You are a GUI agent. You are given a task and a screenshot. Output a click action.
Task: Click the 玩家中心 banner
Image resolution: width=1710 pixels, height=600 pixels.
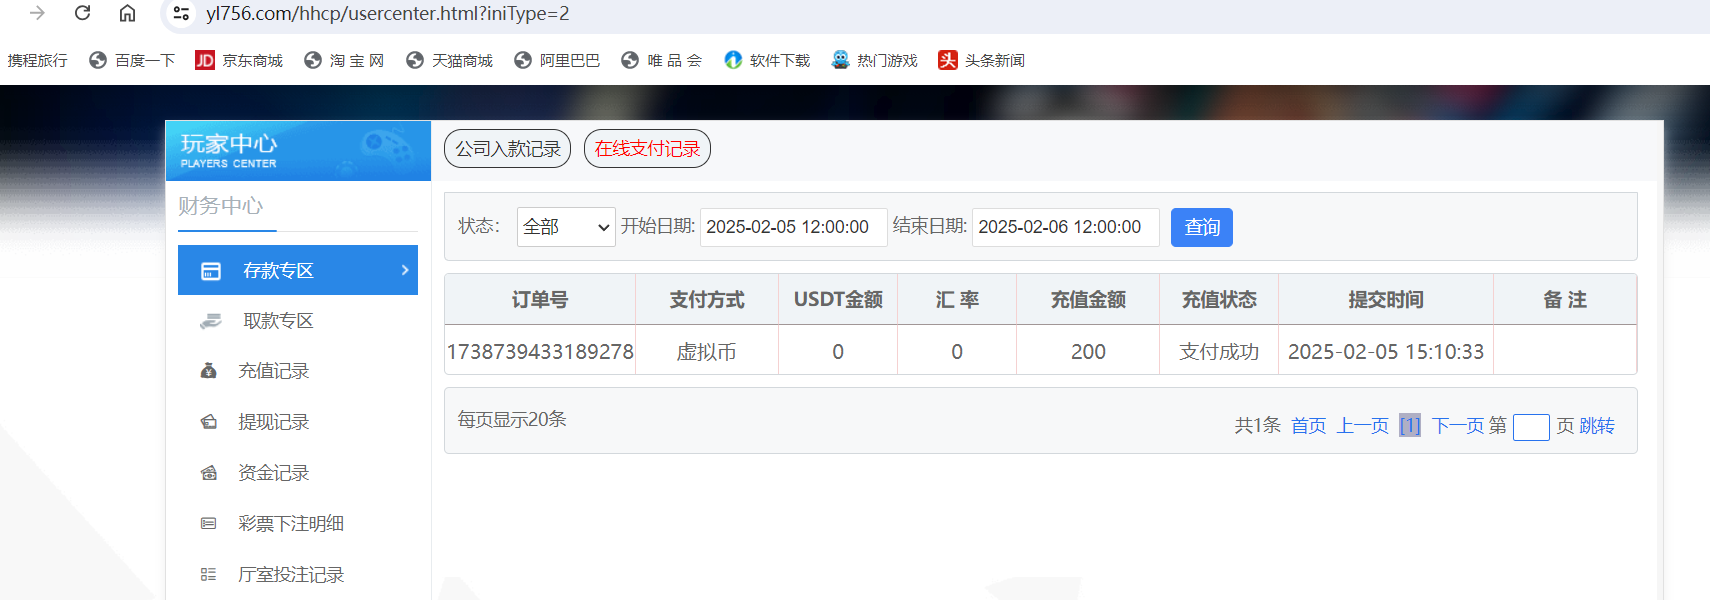[298, 150]
